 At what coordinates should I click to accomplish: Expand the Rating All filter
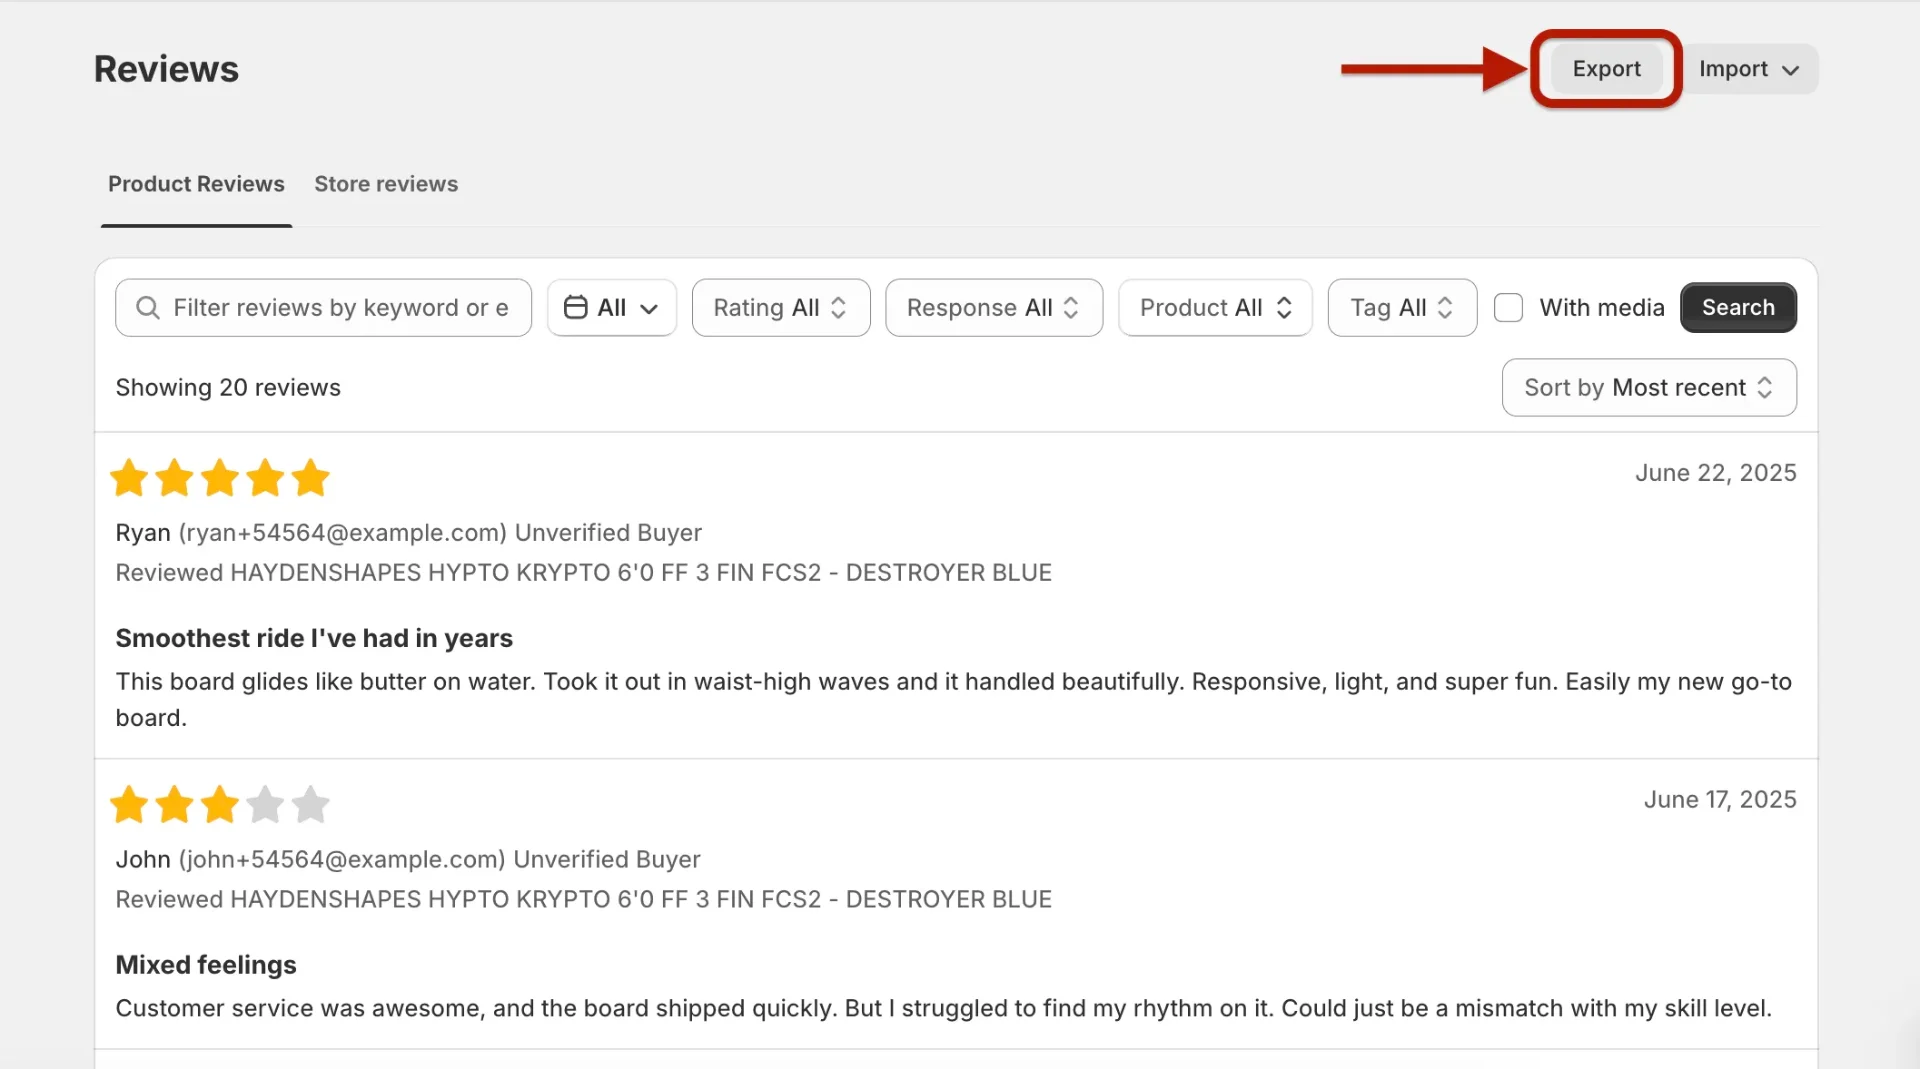780,308
